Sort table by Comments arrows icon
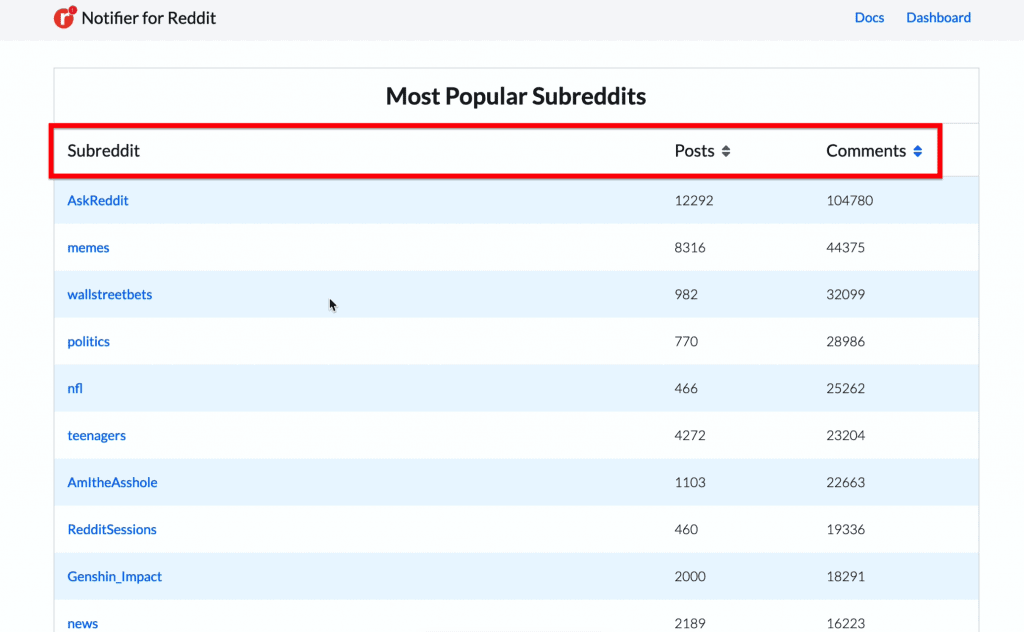 tap(918, 151)
